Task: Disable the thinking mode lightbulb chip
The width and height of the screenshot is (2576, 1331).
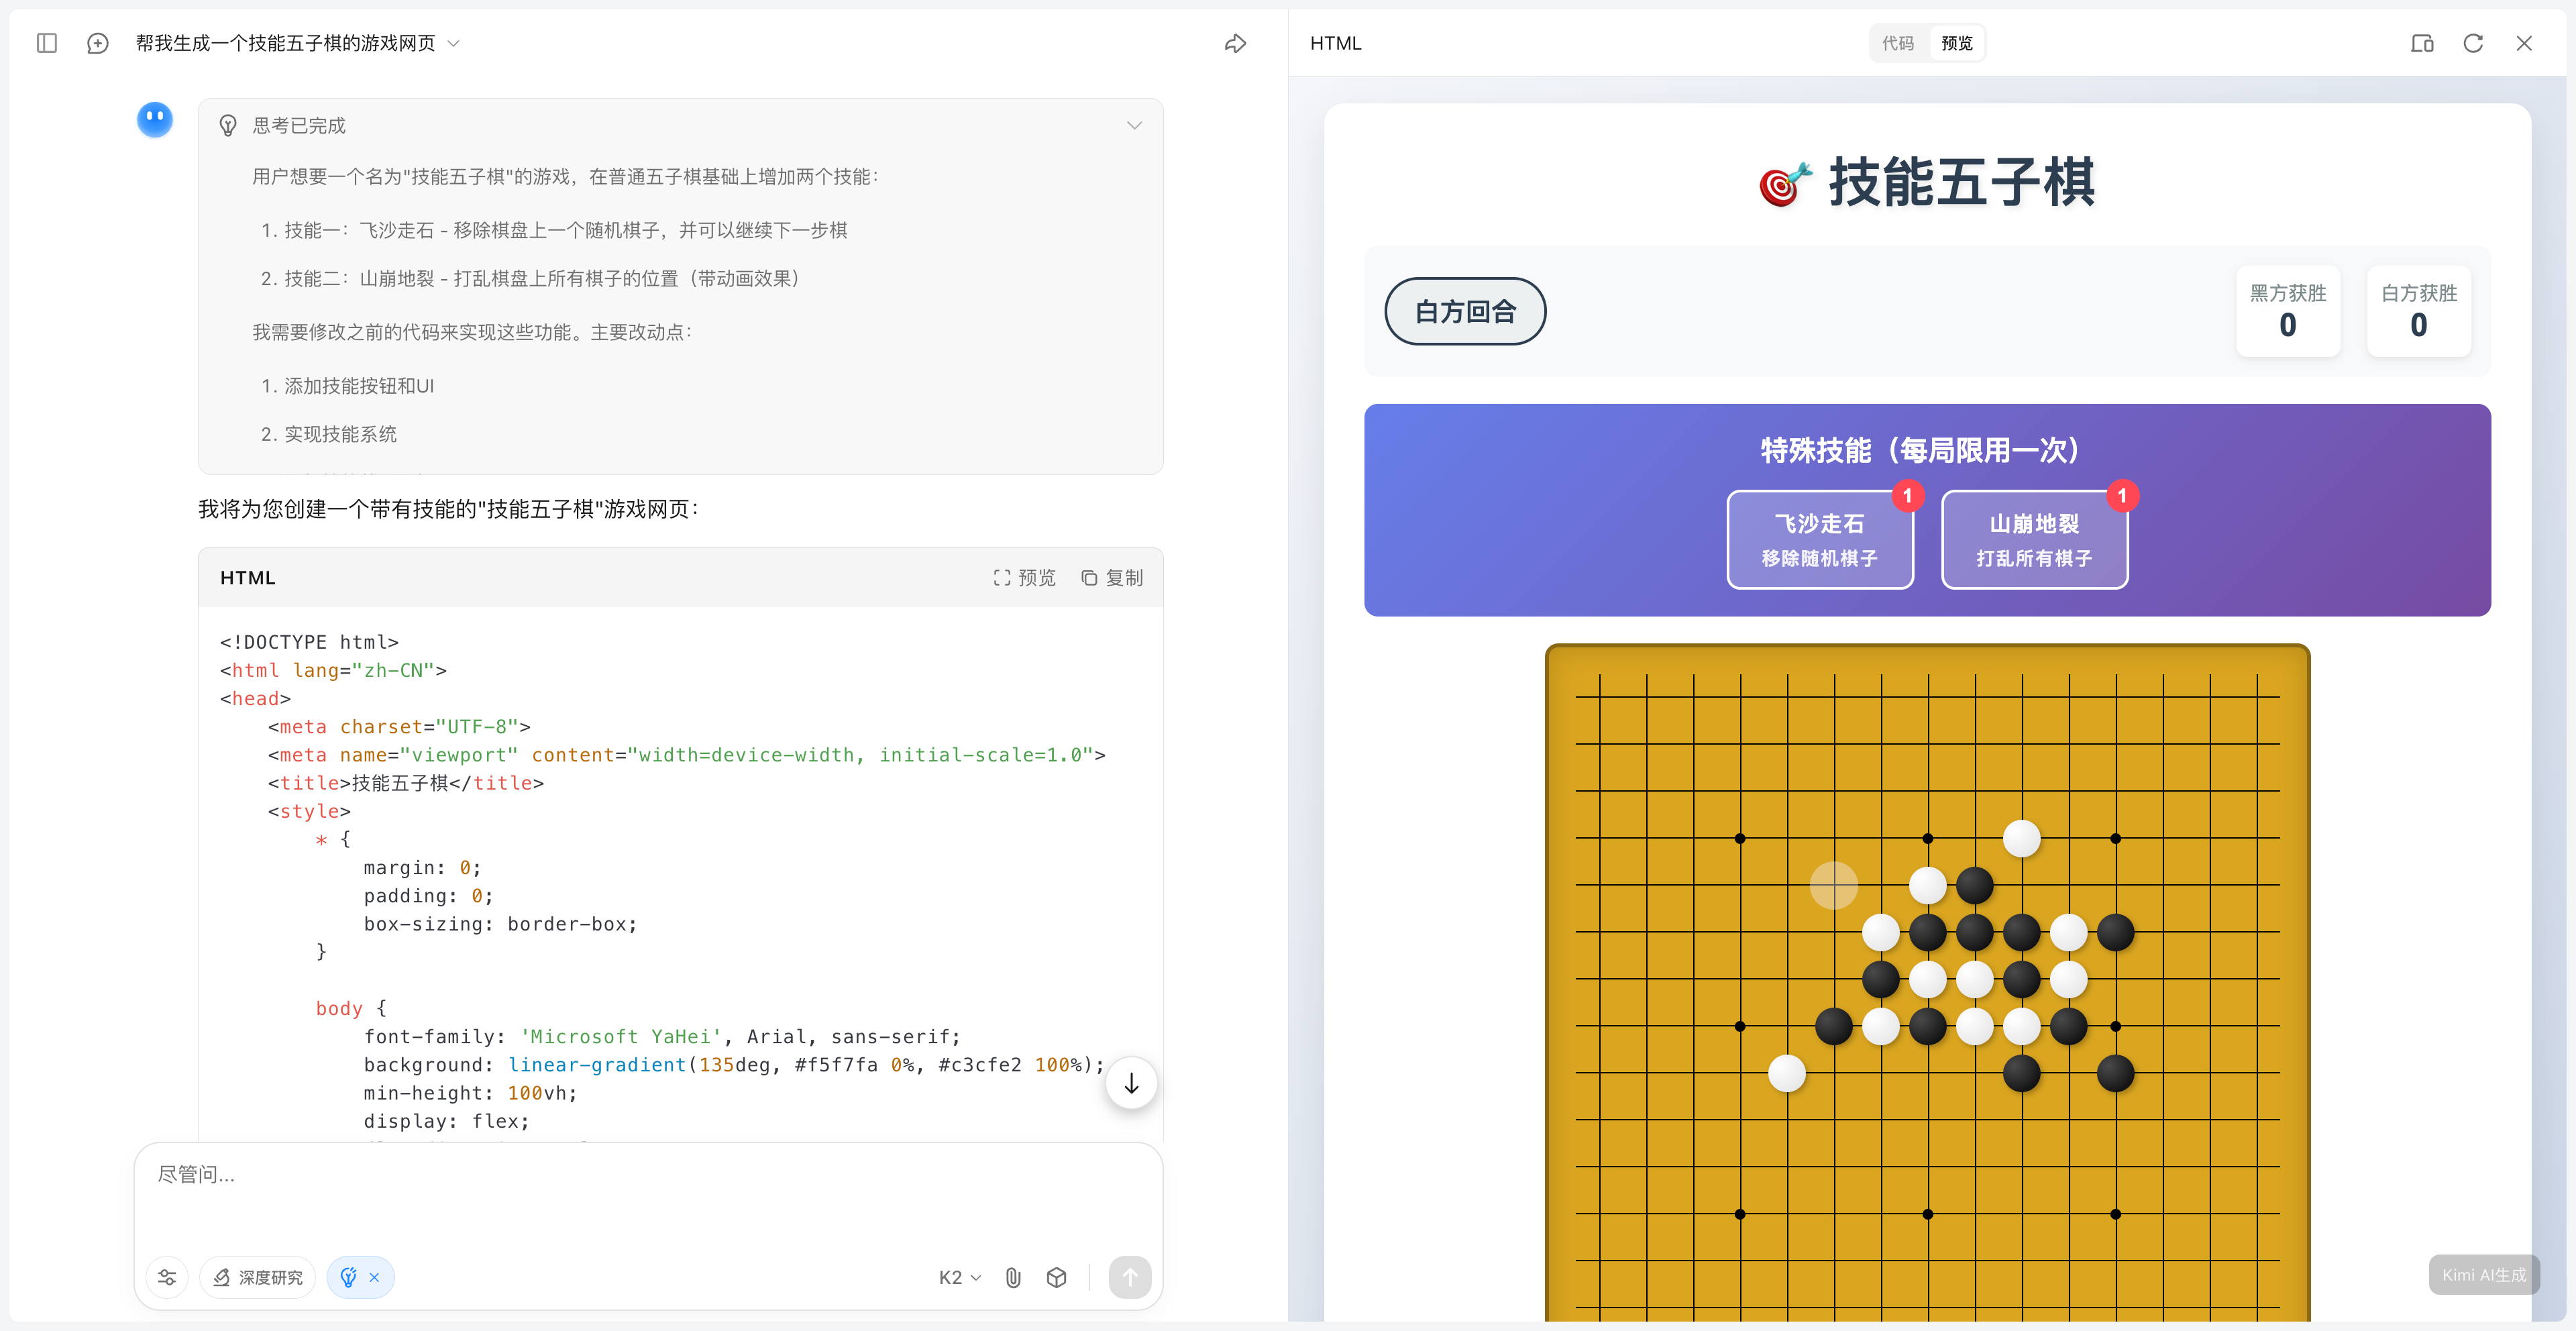Action: point(374,1277)
